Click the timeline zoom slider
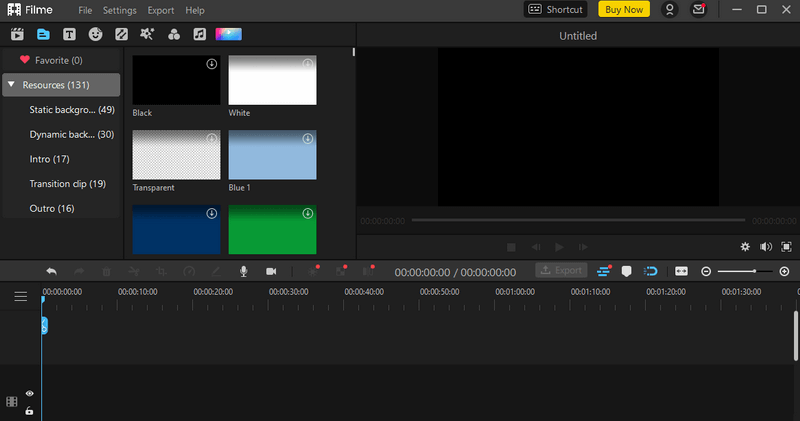Viewport: 800px width, 421px height. (x=744, y=271)
